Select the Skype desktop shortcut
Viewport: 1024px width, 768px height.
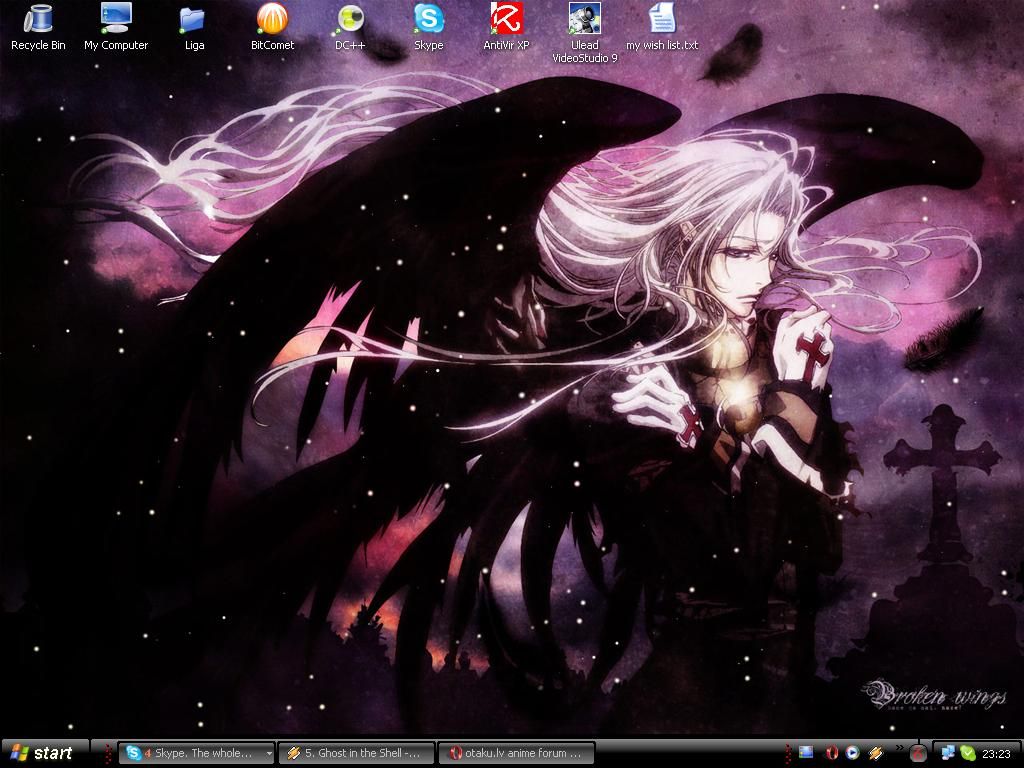[428, 27]
